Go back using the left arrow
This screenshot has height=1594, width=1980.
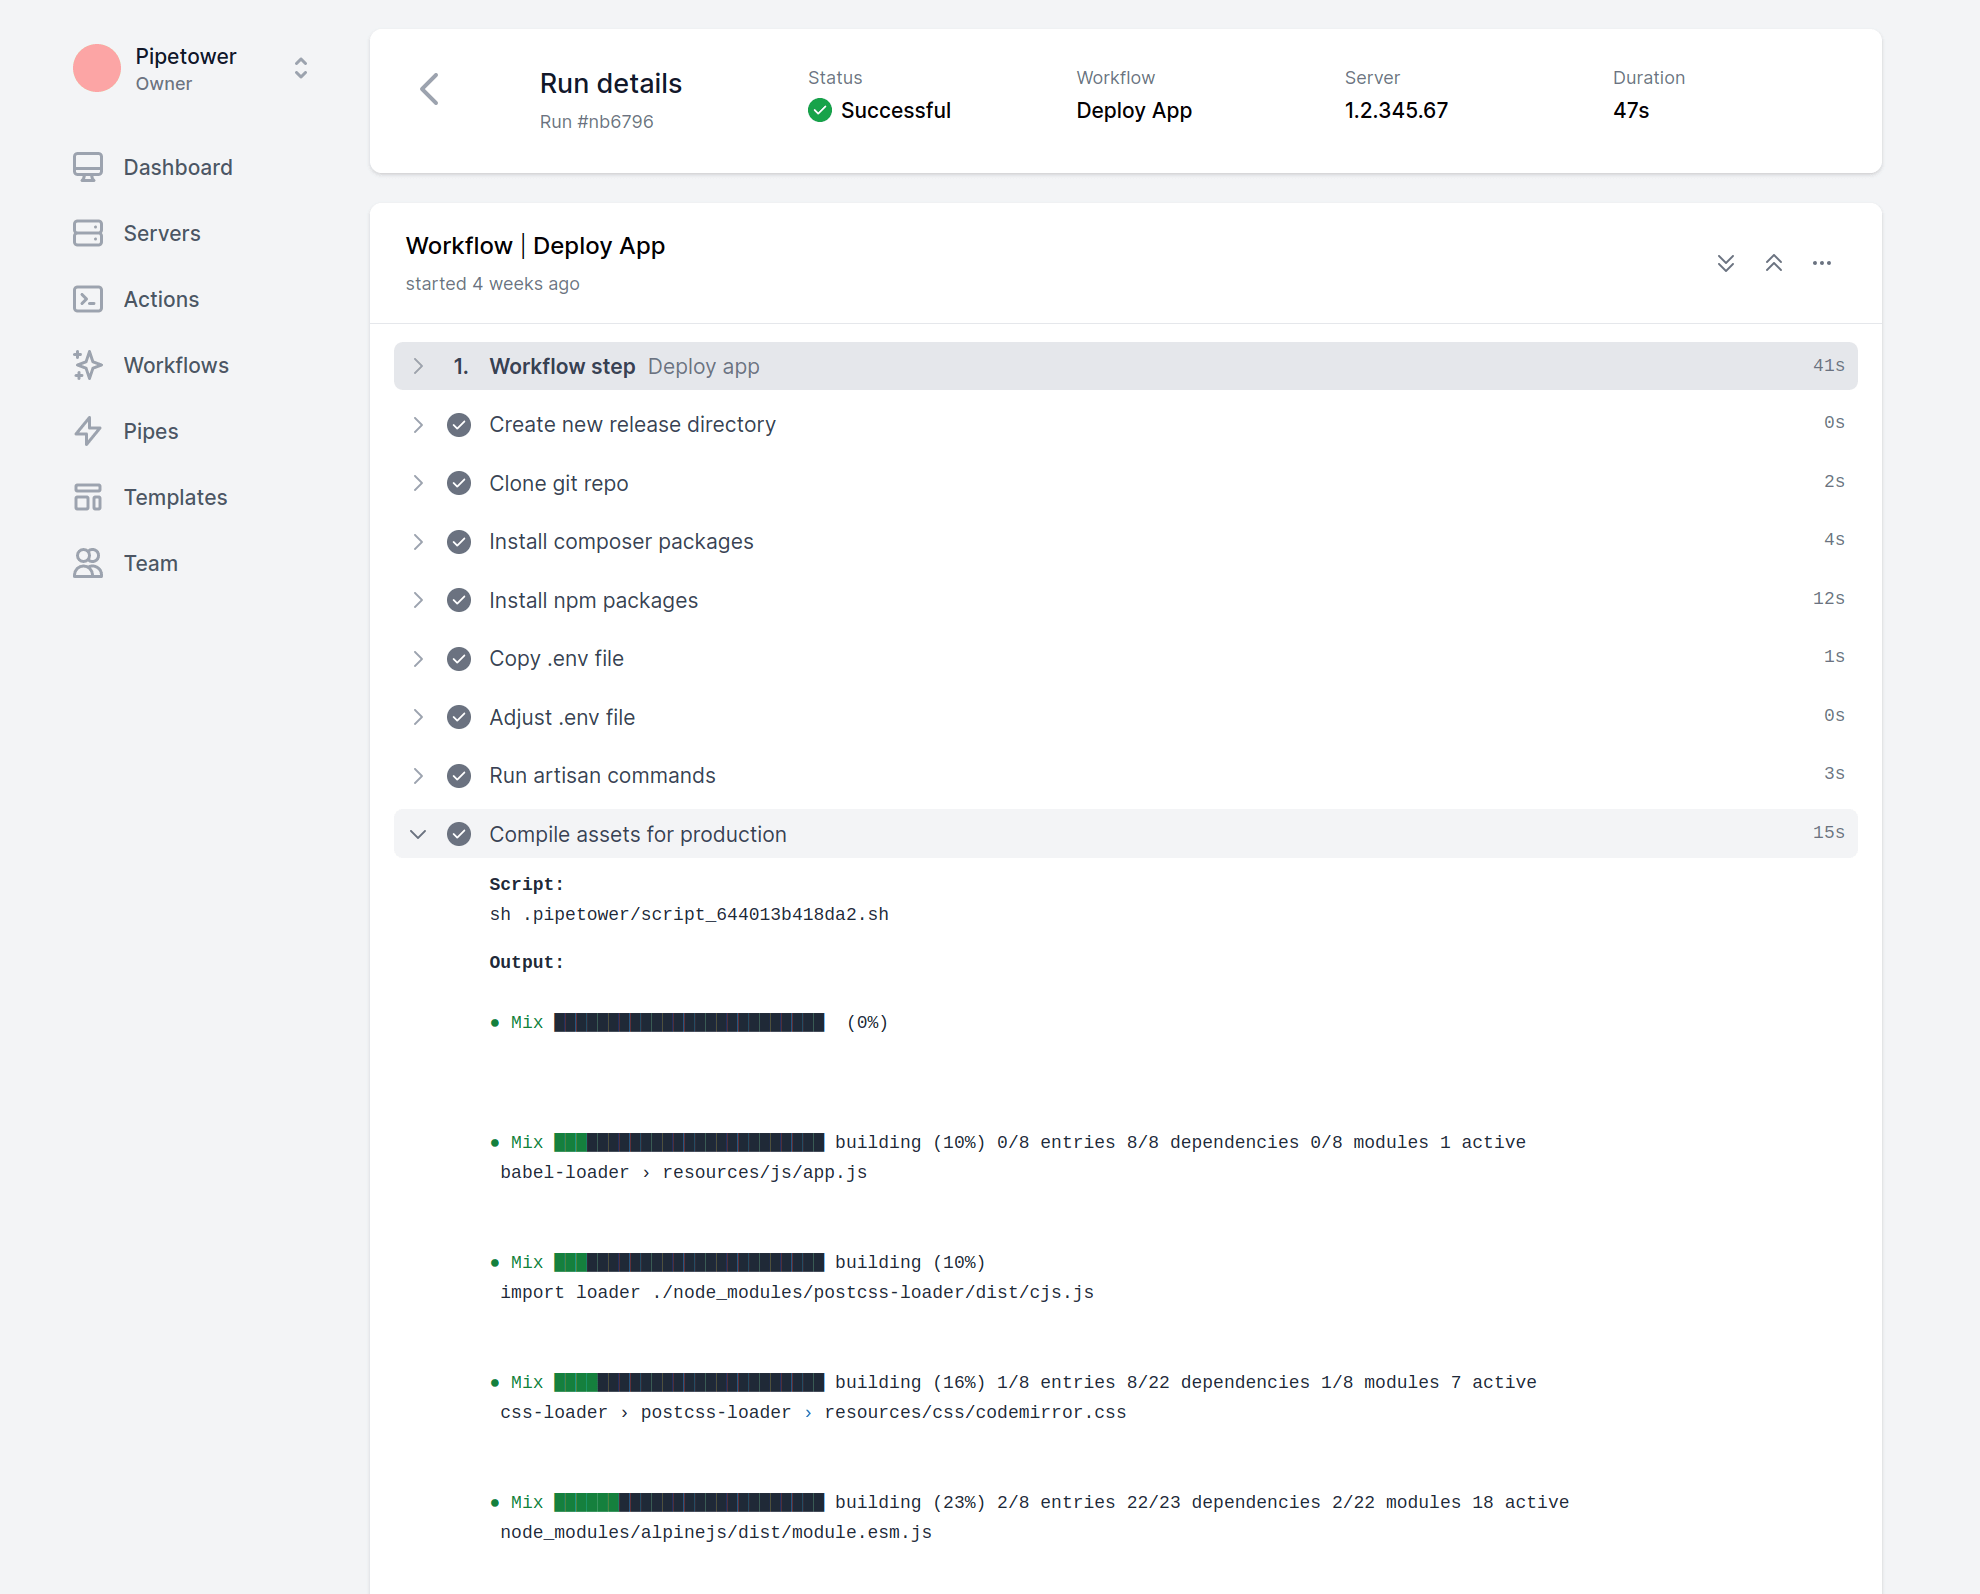[x=430, y=89]
